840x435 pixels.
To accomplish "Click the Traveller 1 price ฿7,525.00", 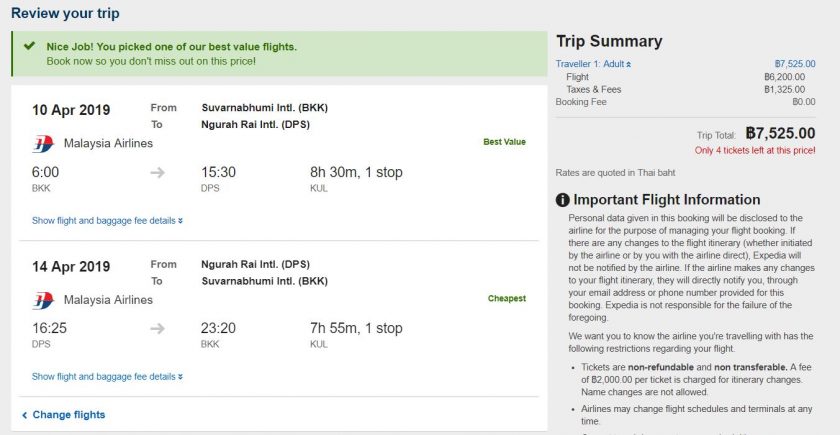I will pos(795,64).
